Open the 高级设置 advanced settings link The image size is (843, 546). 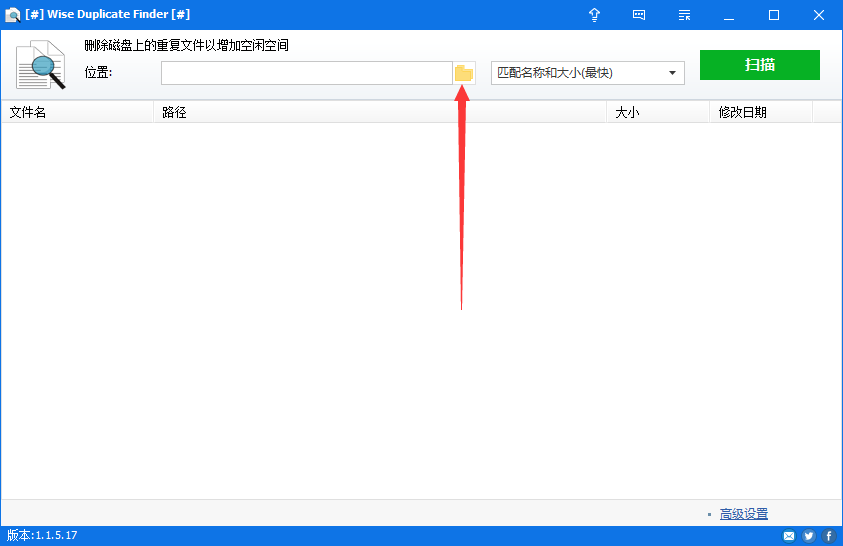pos(744,514)
